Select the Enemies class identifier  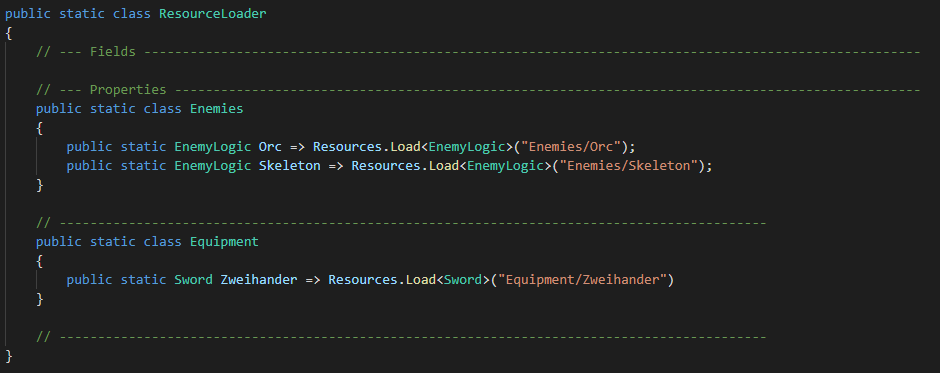tap(216, 109)
